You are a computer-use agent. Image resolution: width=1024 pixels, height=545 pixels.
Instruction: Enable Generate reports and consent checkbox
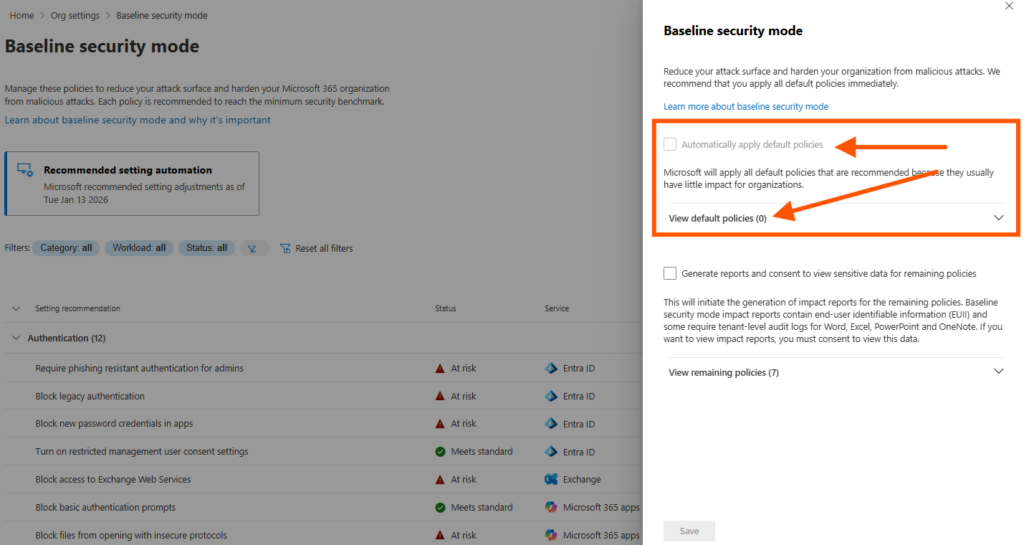tap(670, 273)
